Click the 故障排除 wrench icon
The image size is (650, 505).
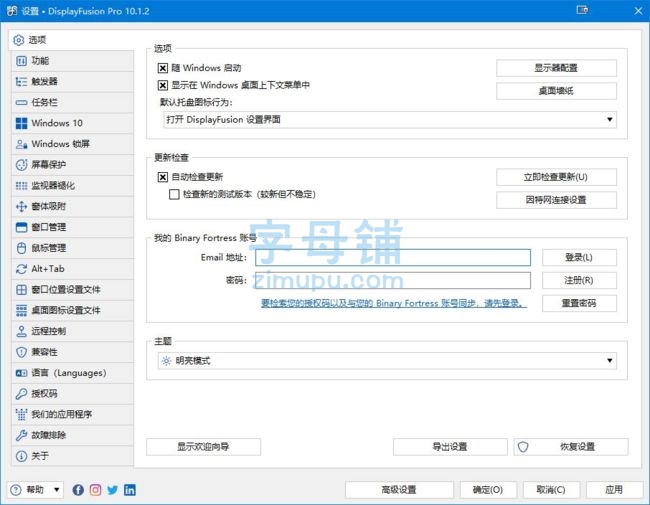click(21, 435)
